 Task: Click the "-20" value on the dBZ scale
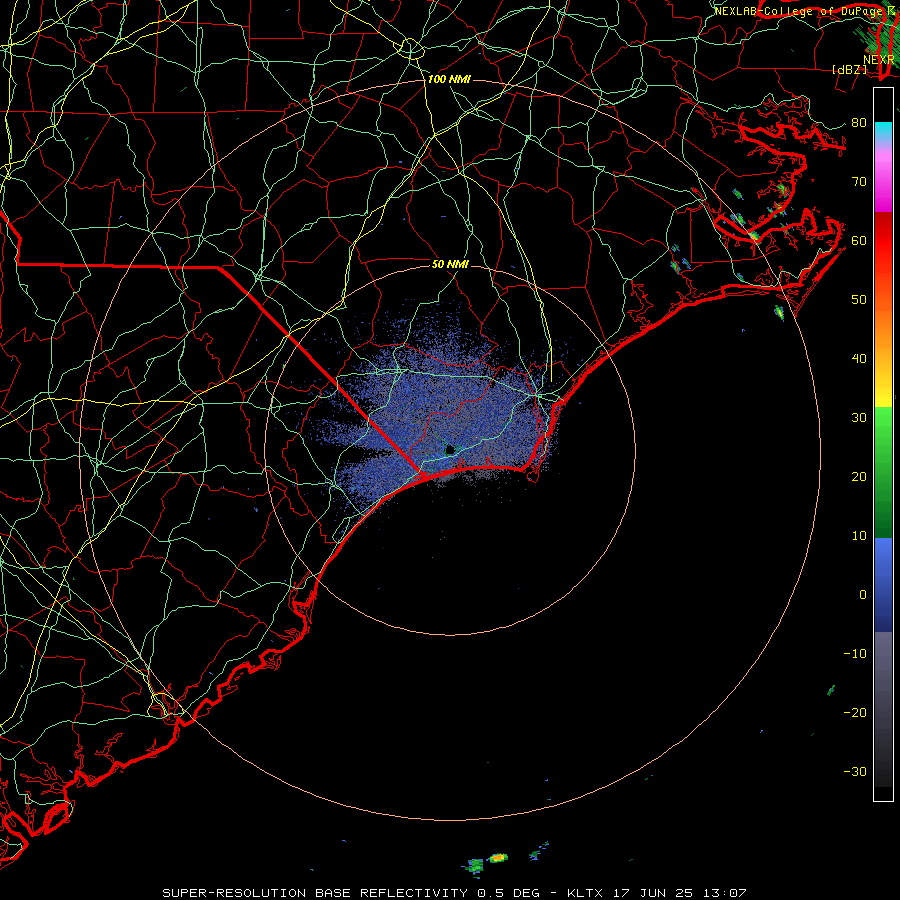click(x=855, y=712)
